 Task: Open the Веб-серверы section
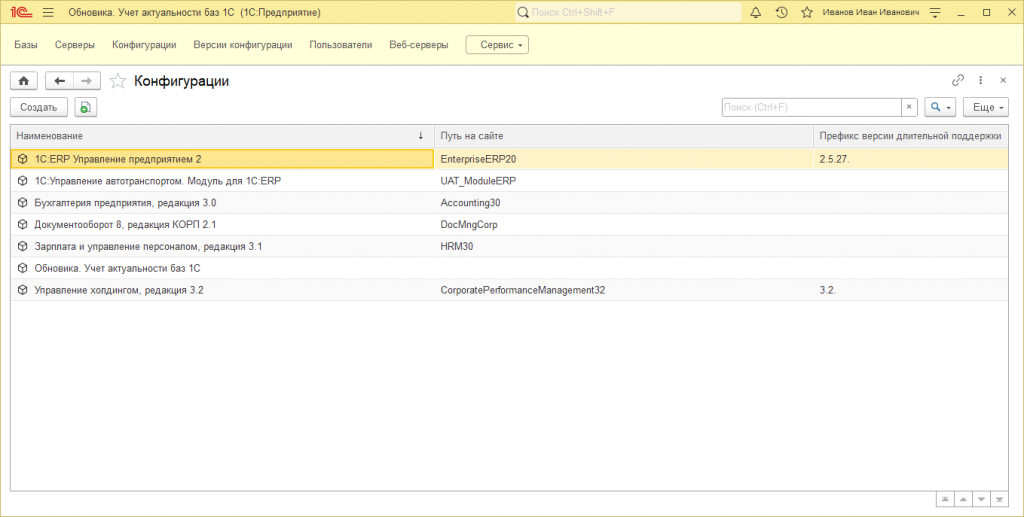point(419,45)
